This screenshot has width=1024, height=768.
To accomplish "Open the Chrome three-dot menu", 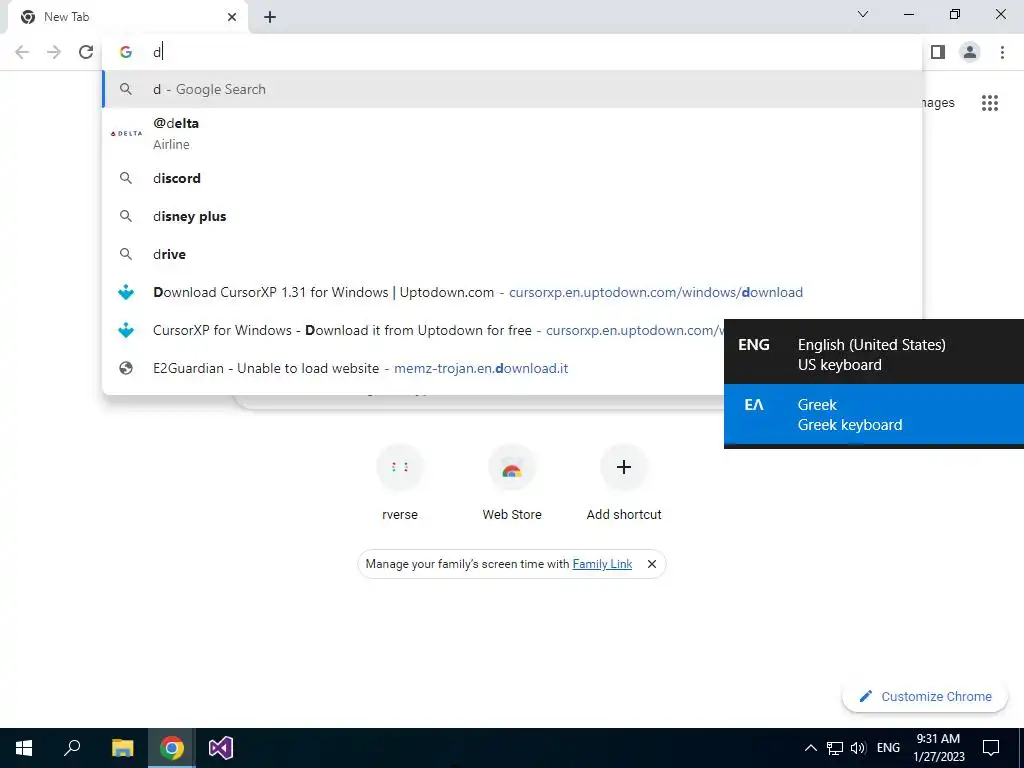I will click(x=1002, y=52).
